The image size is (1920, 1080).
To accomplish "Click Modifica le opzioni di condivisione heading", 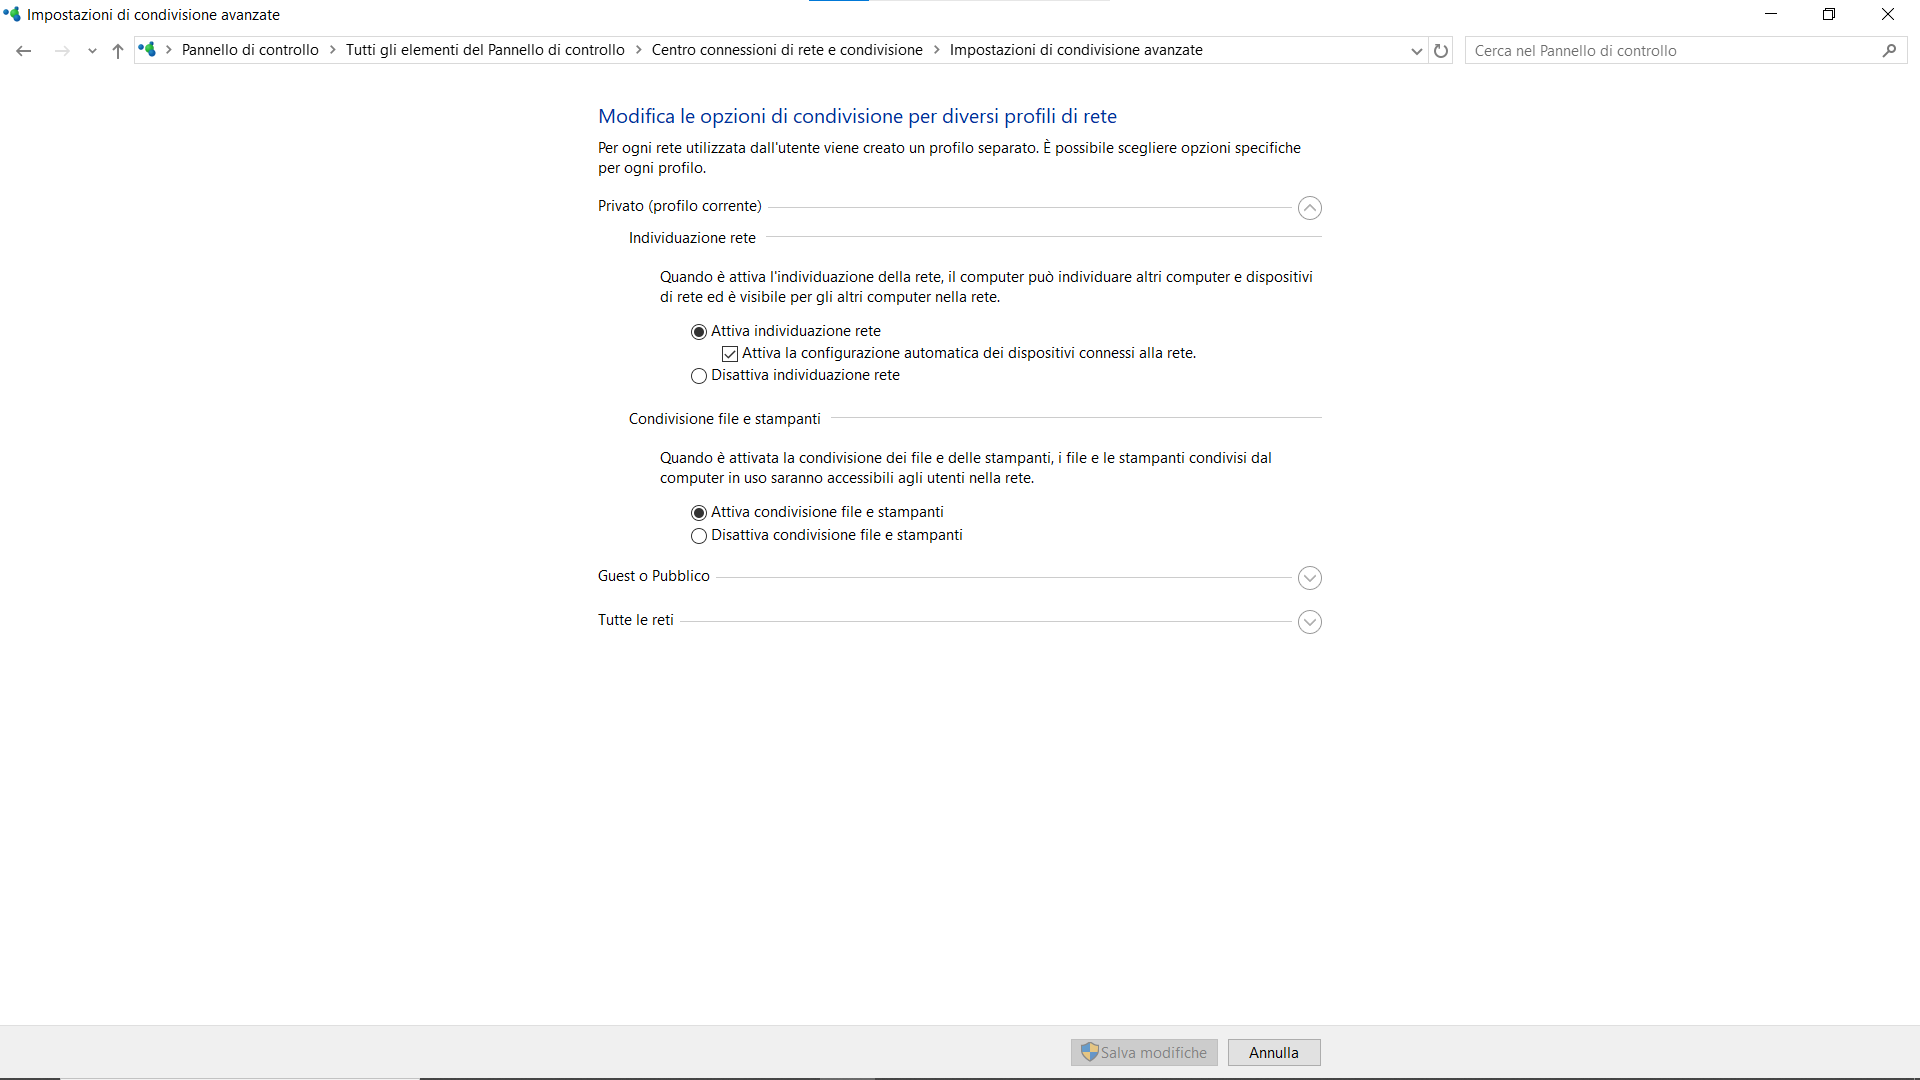I will (x=857, y=116).
